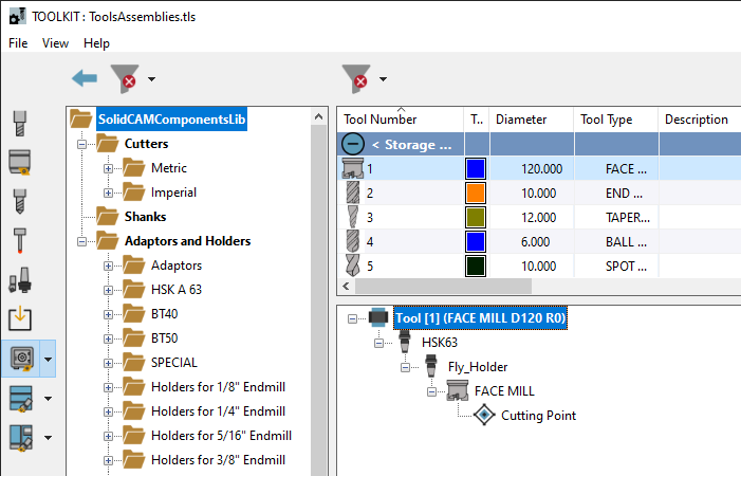
Task: Expand the BT50 folder
Action: click(108, 339)
